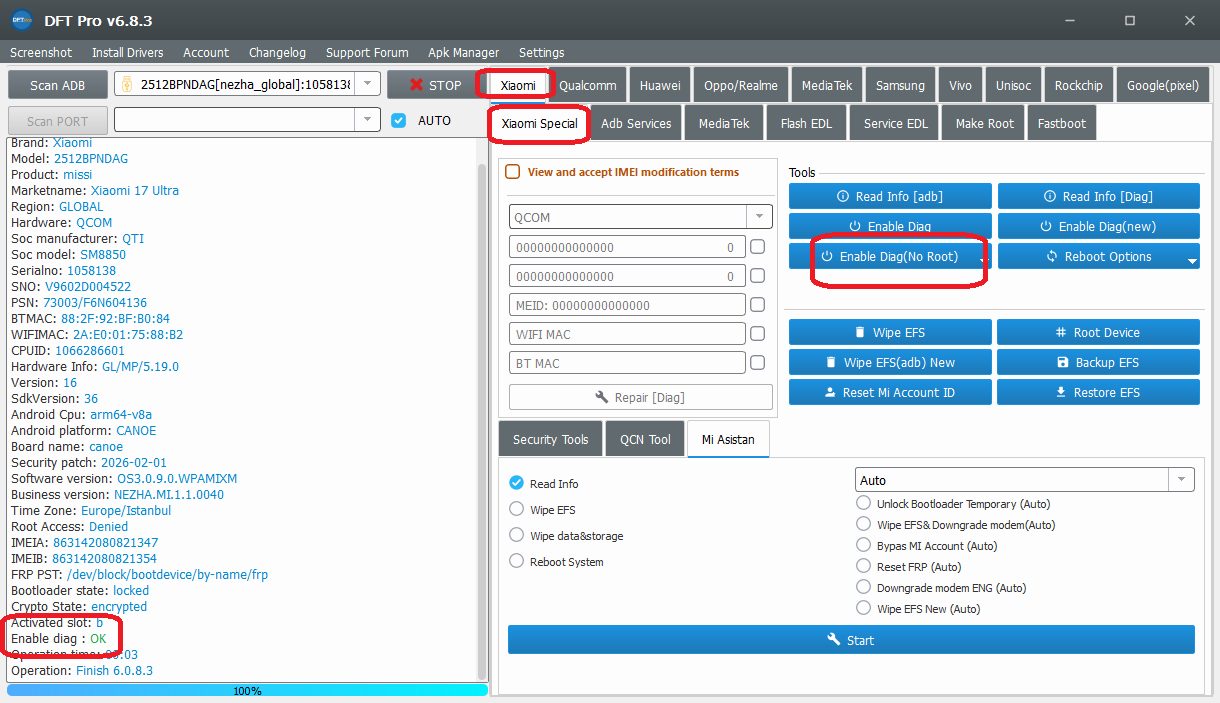1220x703 pixels.
Task: Click the MEID input field
Action: pos(627,305)
